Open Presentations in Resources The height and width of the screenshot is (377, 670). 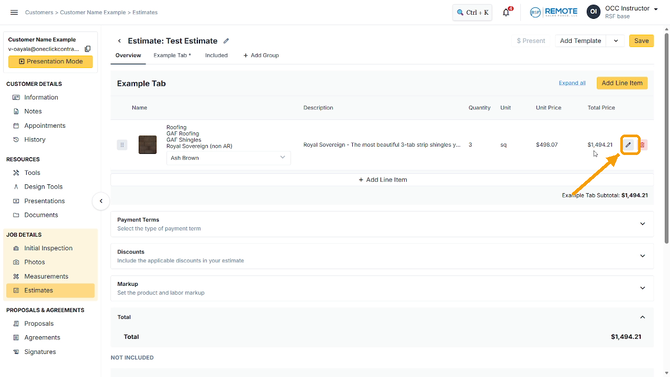coord(44,201)
